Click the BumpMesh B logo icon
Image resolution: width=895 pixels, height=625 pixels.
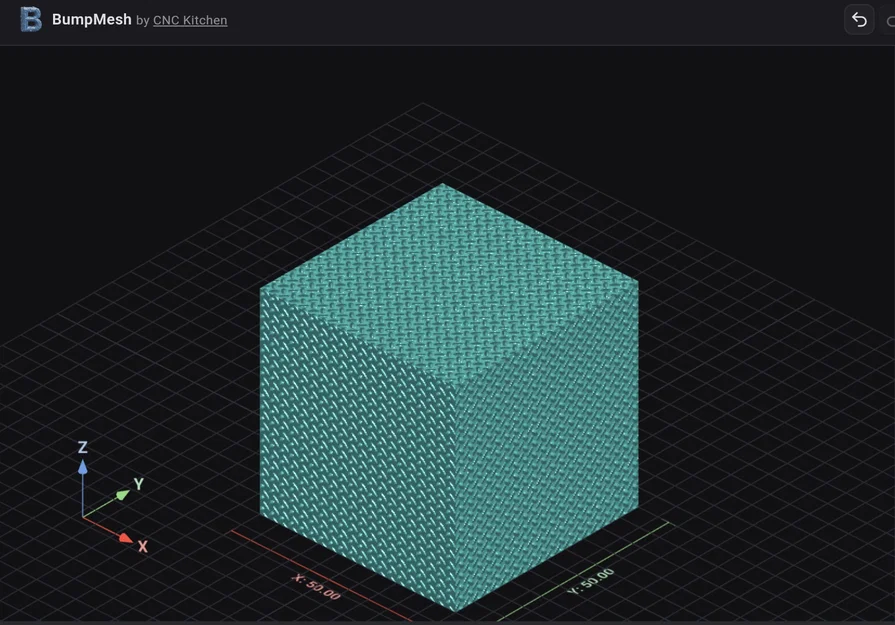tap(31, 19)
